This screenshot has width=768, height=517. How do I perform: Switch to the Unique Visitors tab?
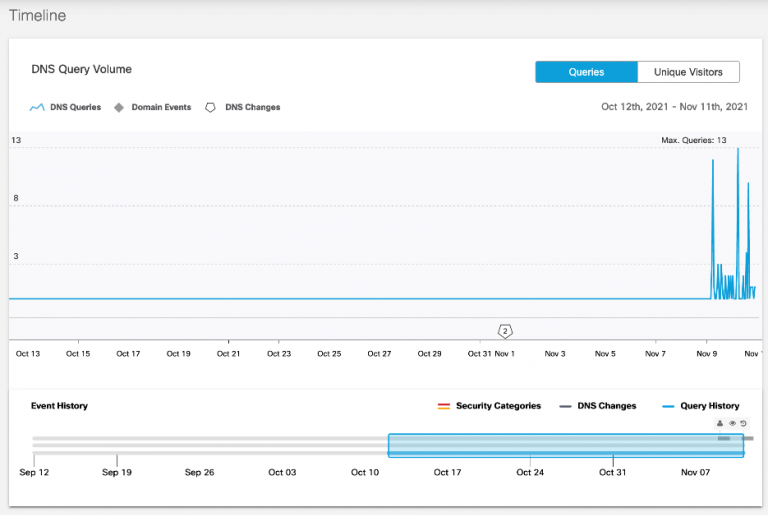click(688, 72)
